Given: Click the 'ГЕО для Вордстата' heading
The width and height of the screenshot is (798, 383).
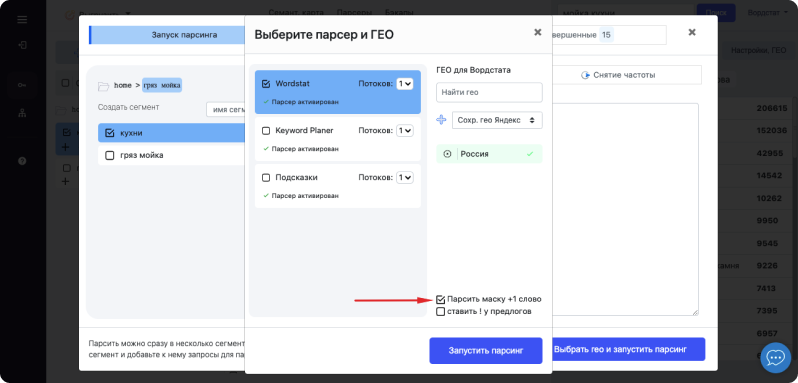Looking at the screenshot, I should point(473,70).
